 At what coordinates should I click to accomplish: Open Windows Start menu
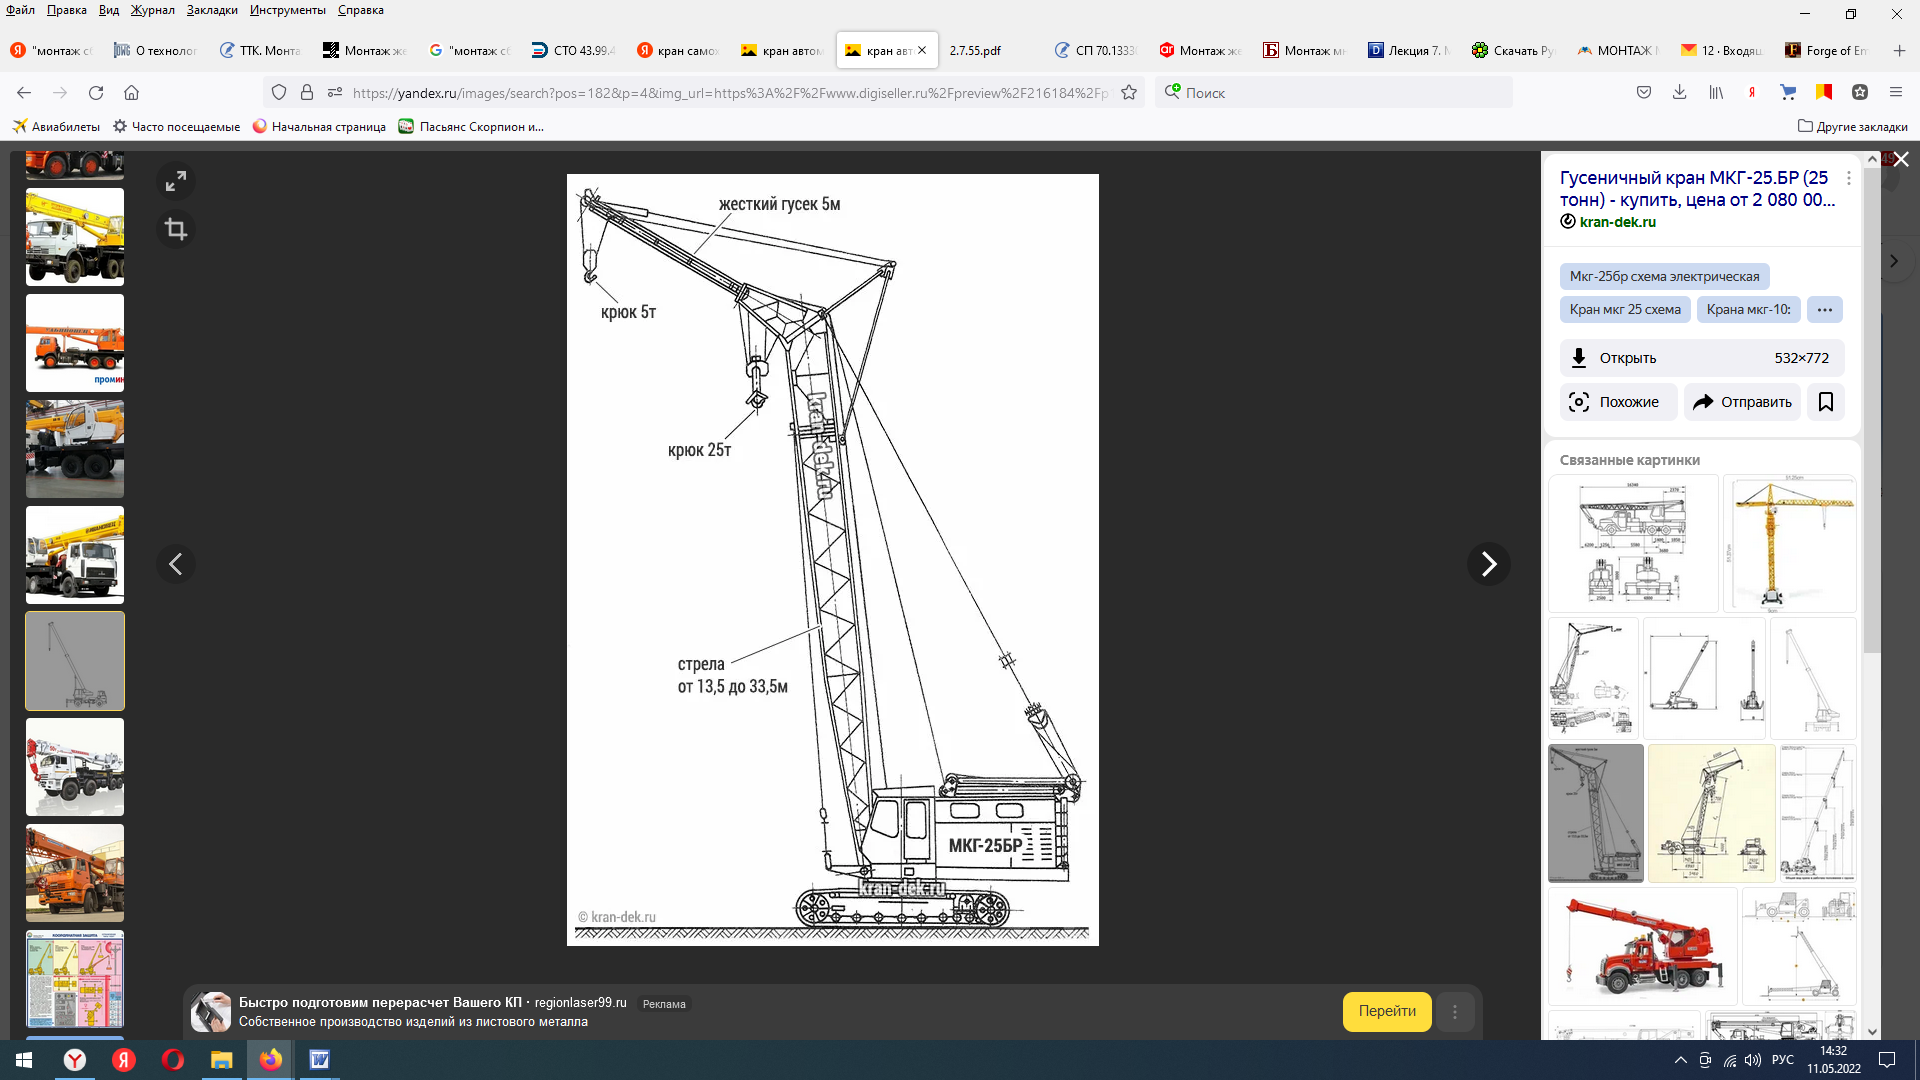point(24,1060)
